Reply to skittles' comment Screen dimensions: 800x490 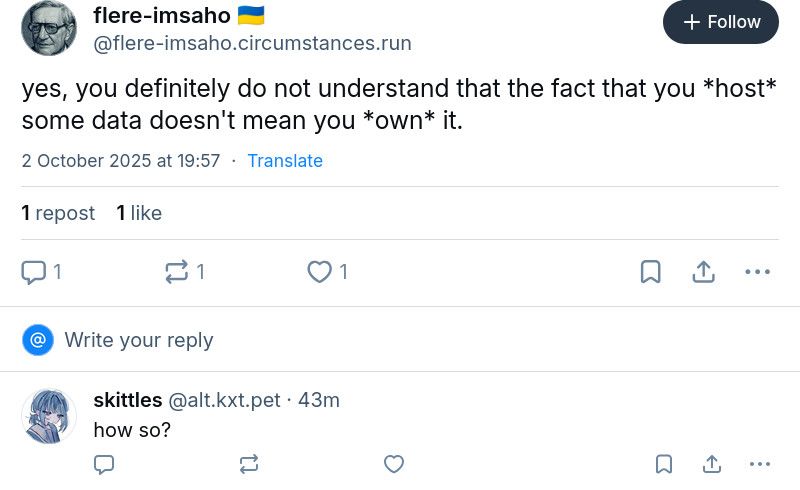pyautogui.click(x=104, y=464)
